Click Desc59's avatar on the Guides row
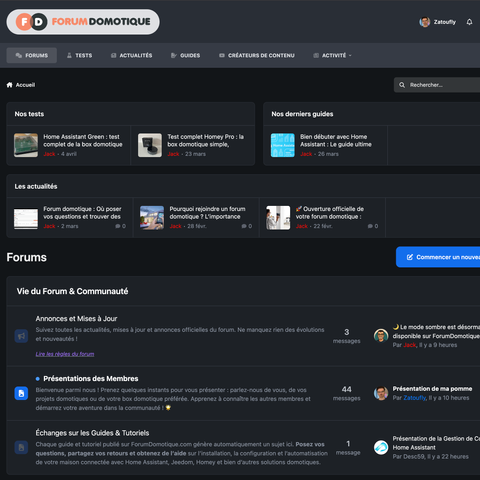 tap(381, 447)
